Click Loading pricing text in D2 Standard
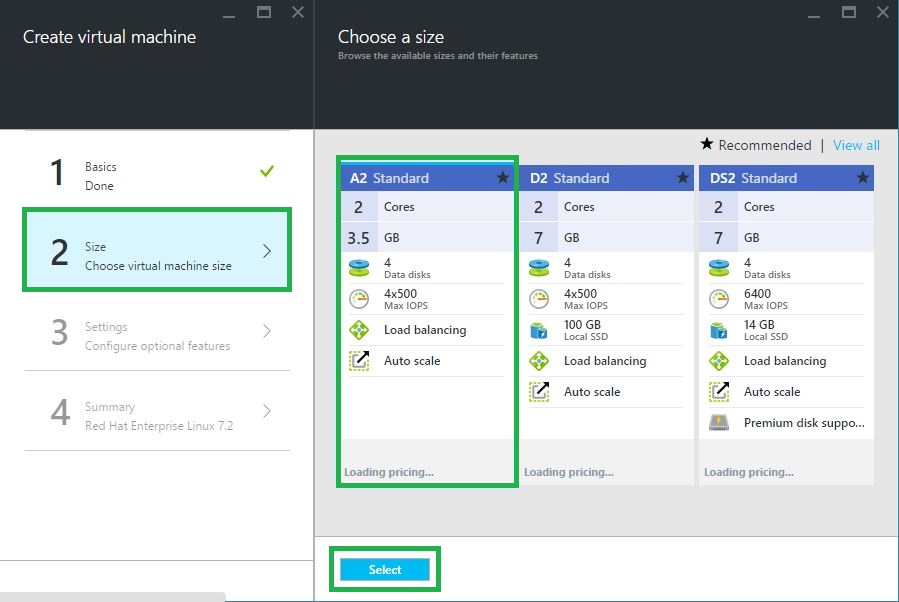The image size is (899, 602). point(569,472)
